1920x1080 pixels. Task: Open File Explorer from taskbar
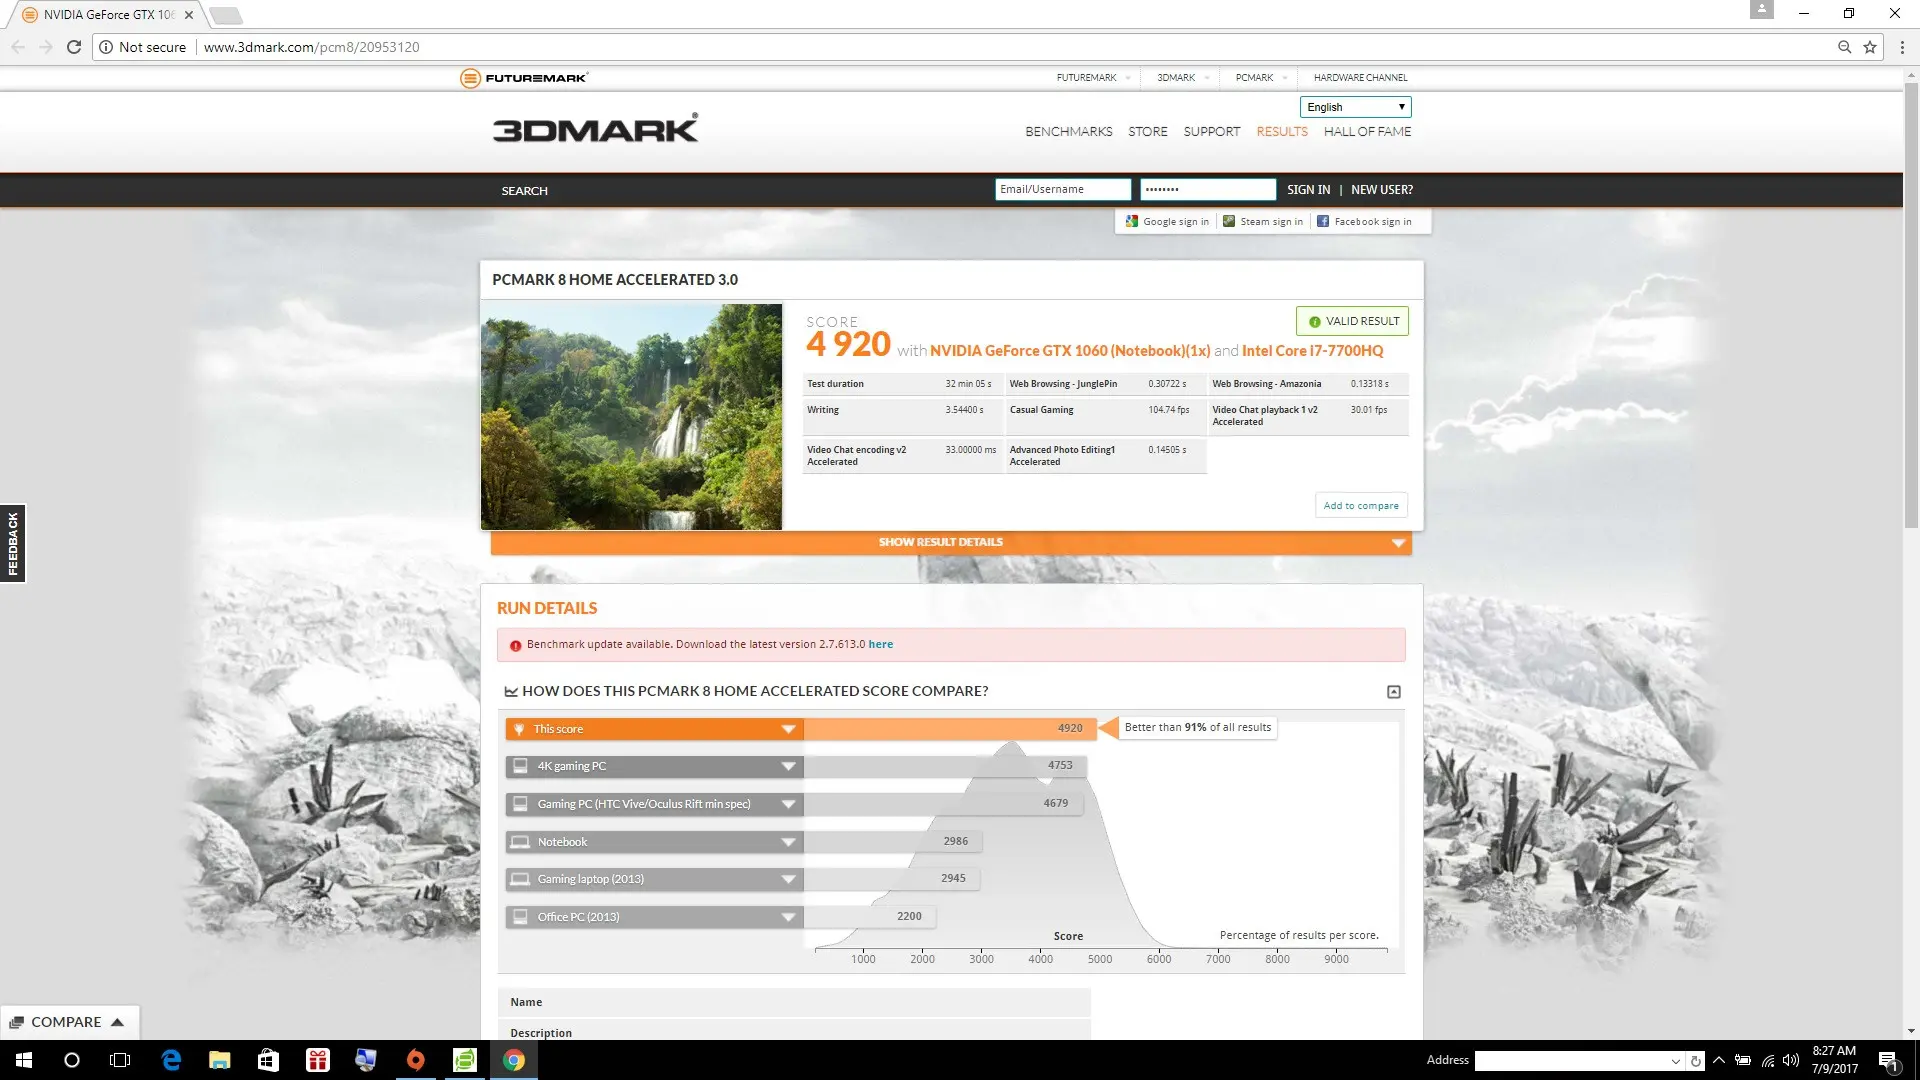coord(219,1060)
